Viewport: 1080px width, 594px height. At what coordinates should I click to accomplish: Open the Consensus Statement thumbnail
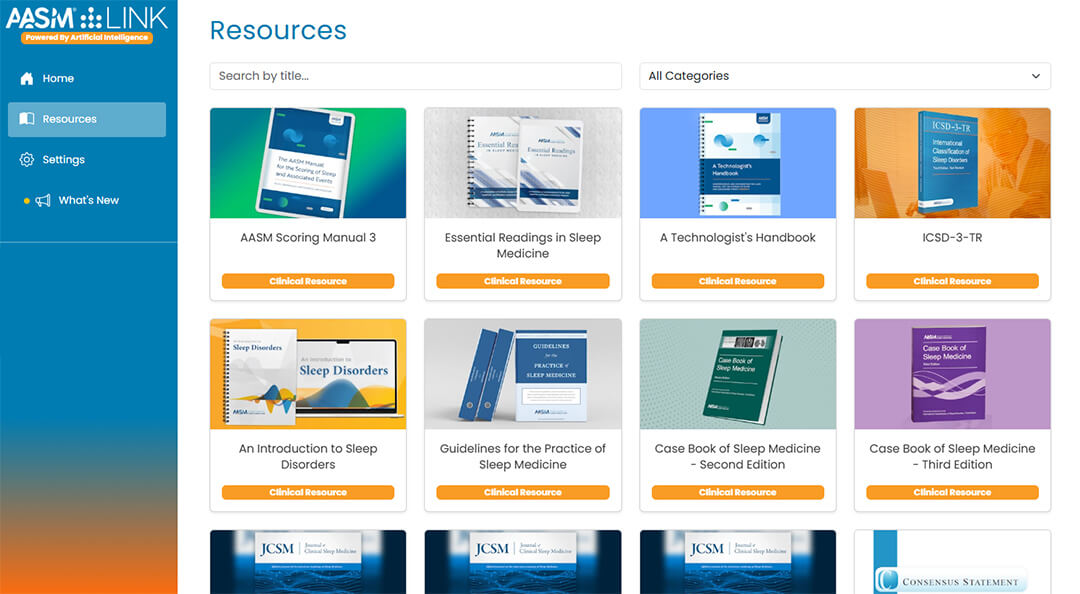click(953, 562)
